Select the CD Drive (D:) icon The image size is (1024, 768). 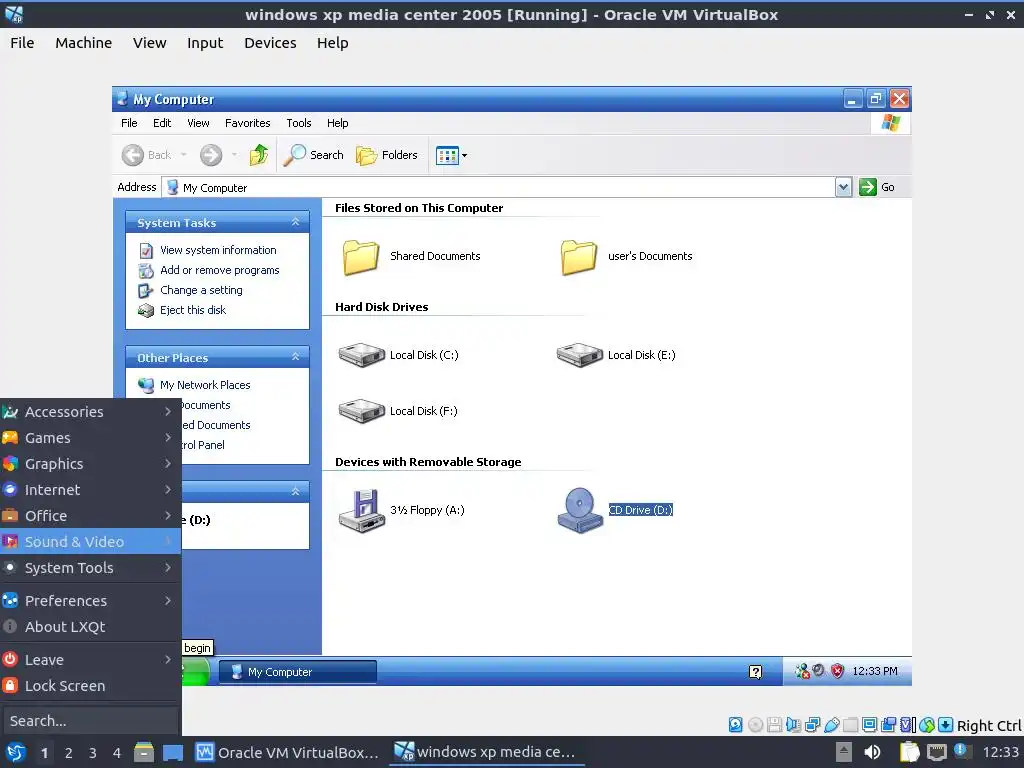click(x=579, y=511)
